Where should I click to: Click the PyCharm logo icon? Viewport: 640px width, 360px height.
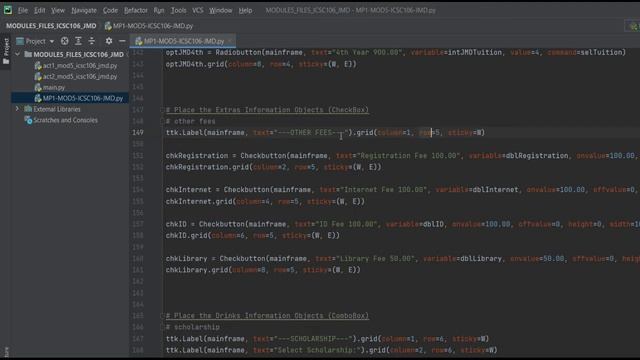pyautogui.click(x=8, y=10)
